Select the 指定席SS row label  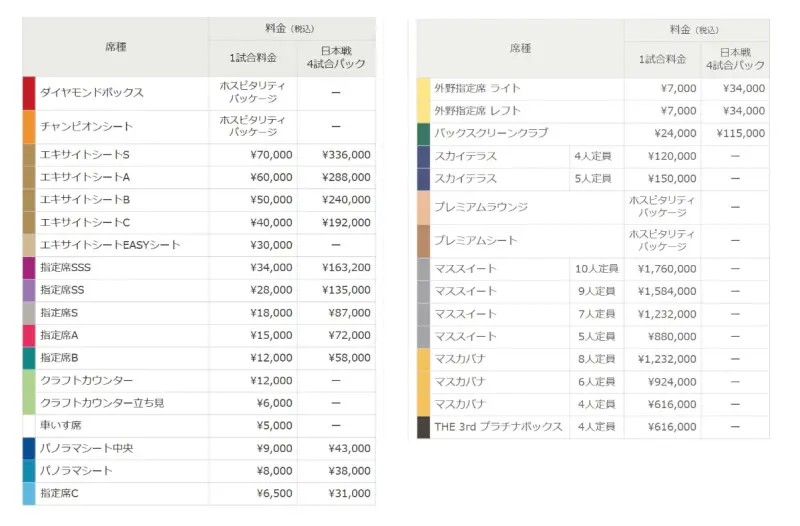62,290
